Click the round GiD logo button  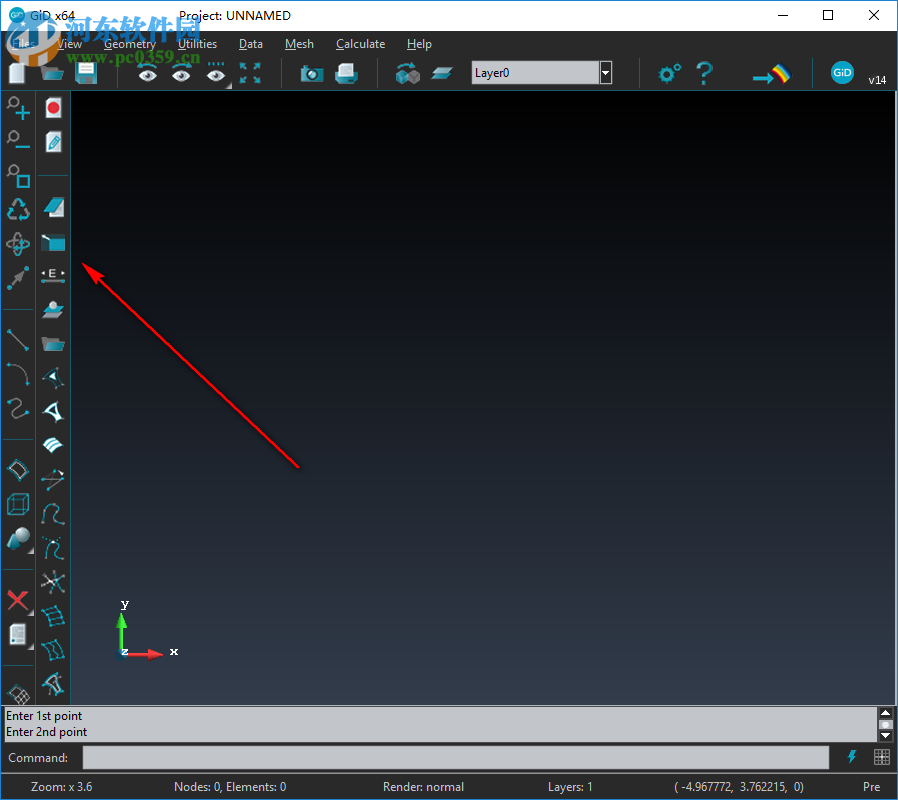point(842,73)
